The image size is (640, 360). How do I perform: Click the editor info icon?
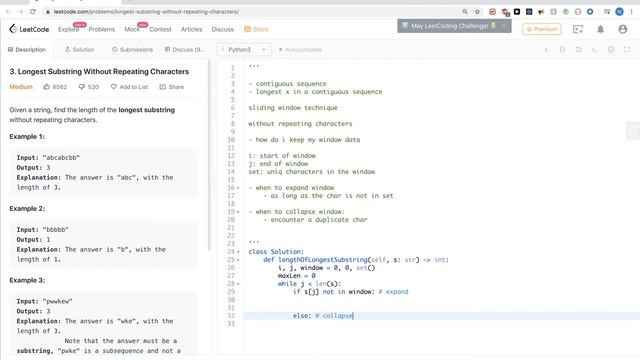tap(546, 49)
